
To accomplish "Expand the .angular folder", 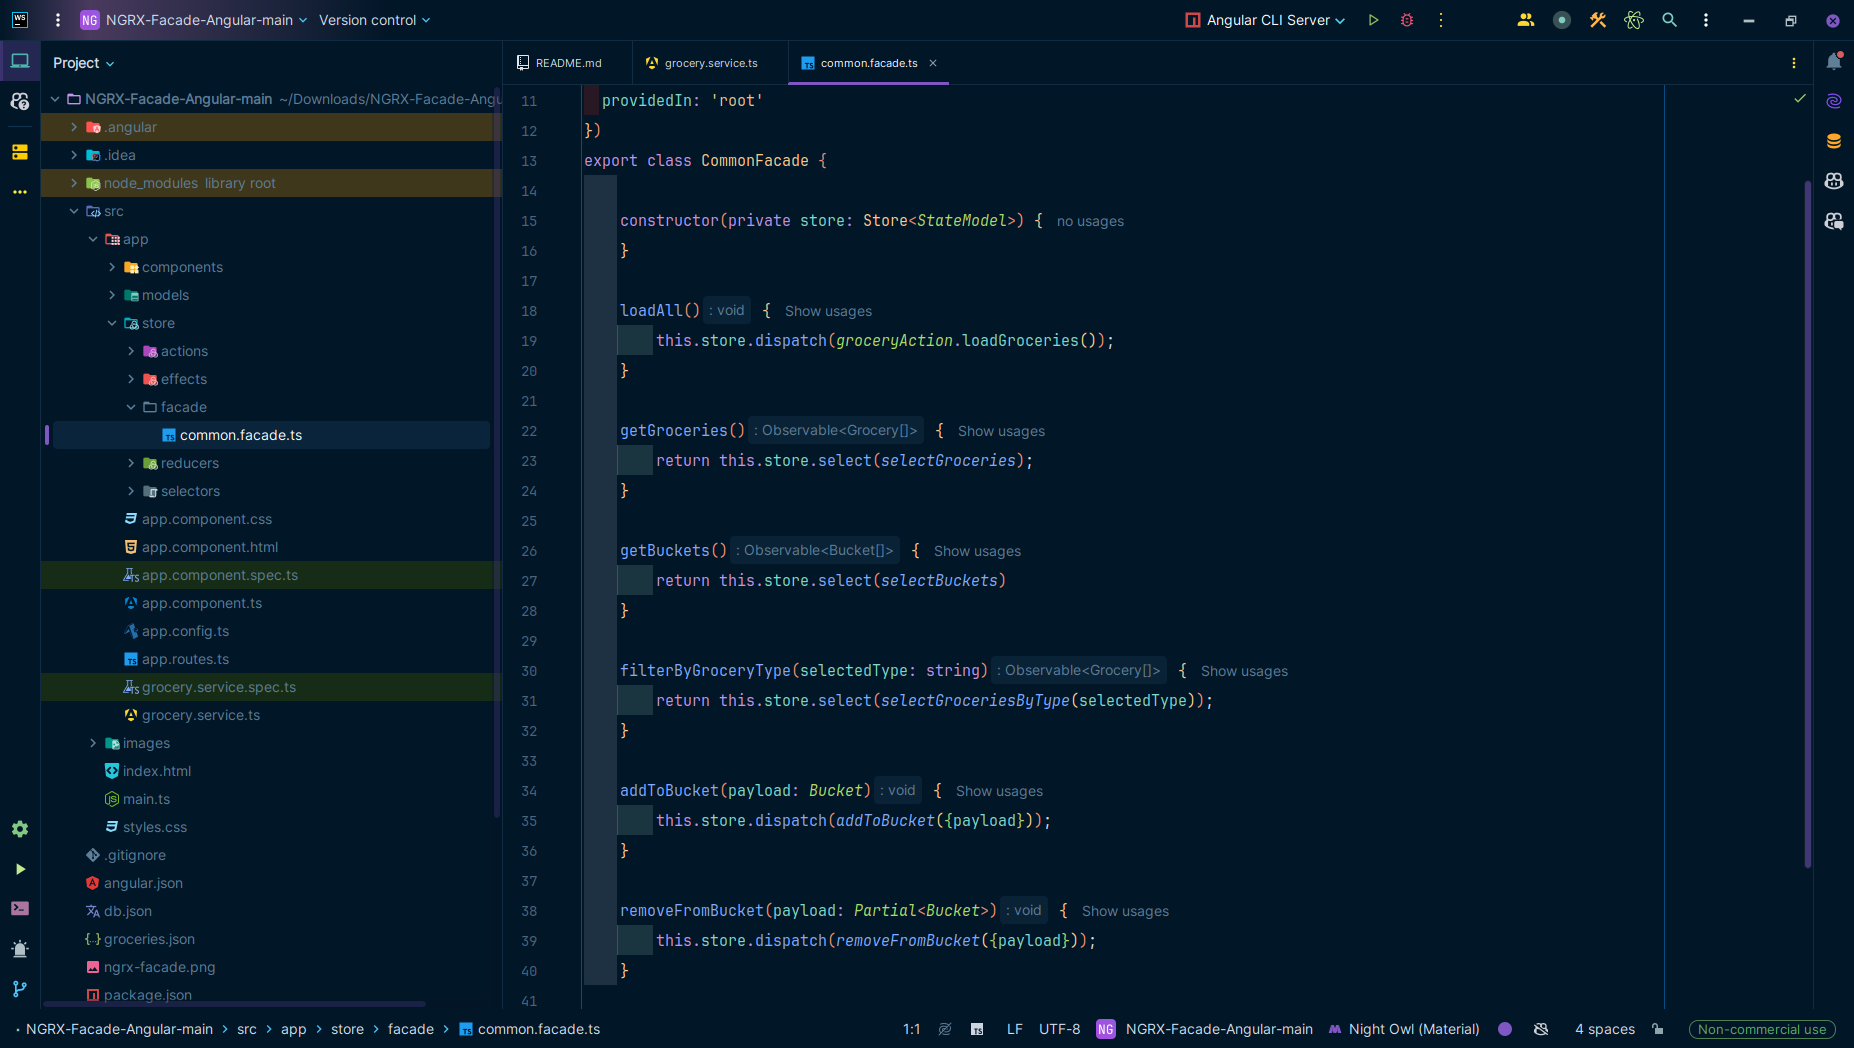I will pos(74,127).
